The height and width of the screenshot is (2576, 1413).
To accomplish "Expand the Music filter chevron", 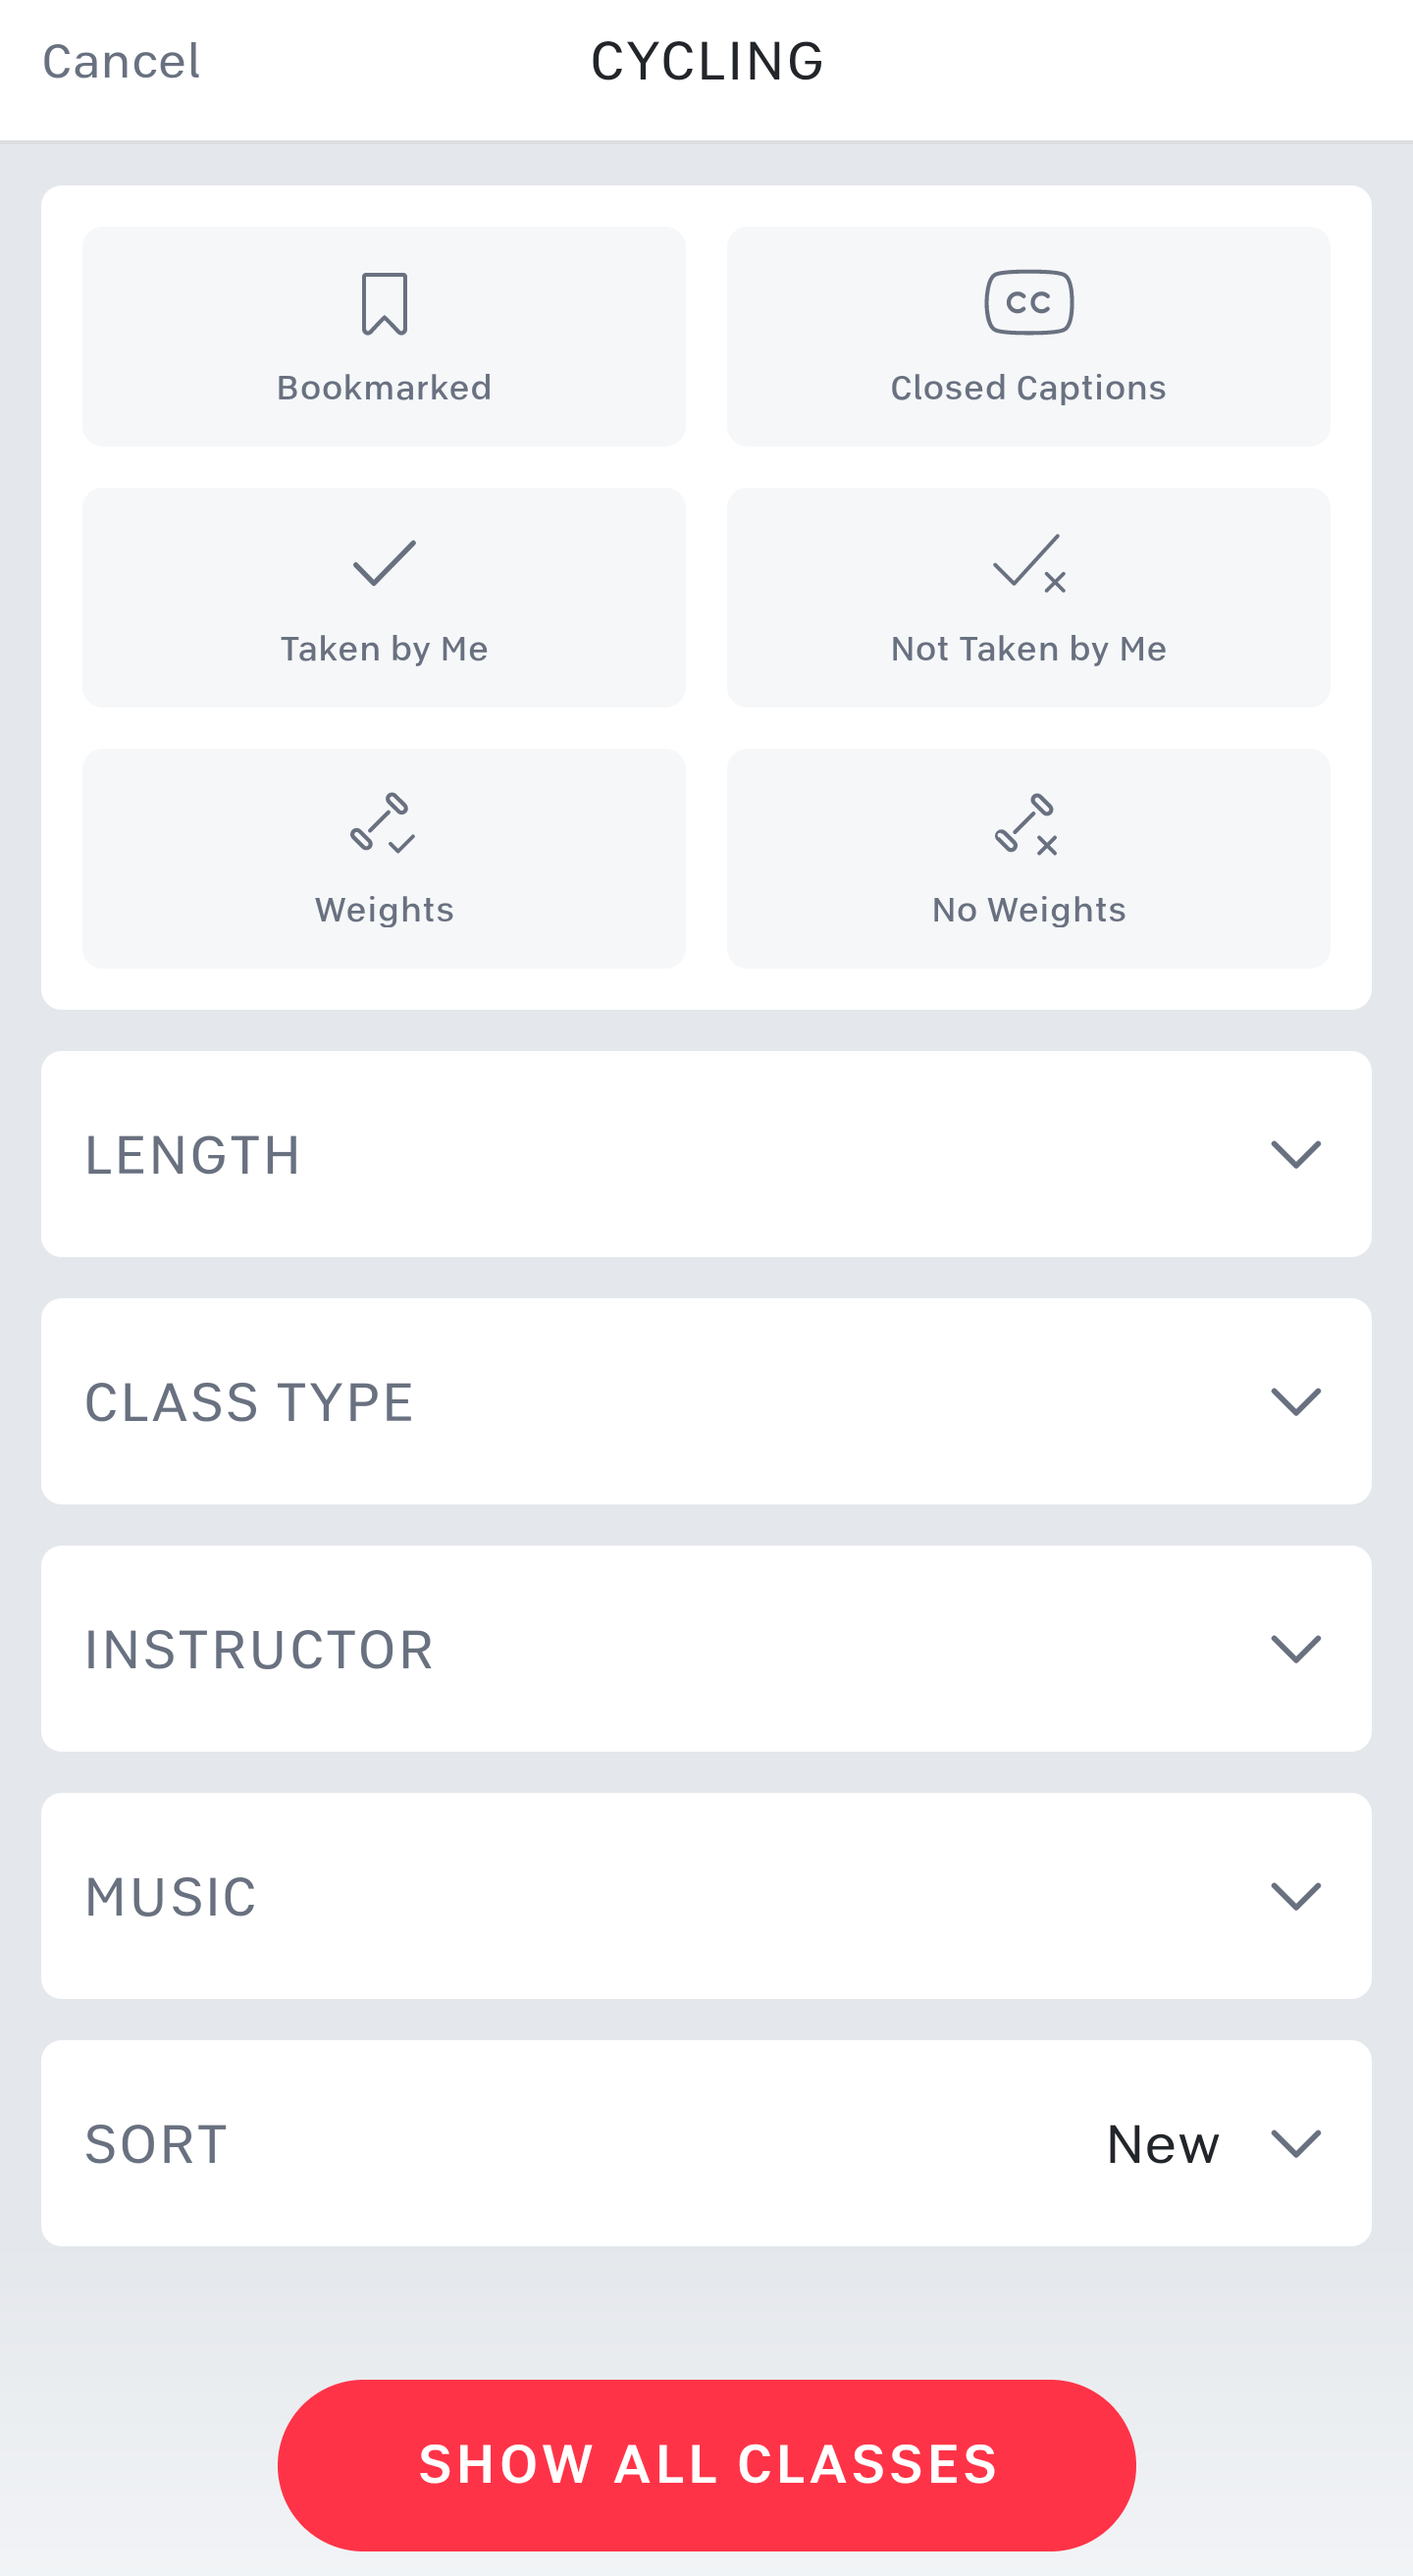I will click(x=1295, y=1895).
